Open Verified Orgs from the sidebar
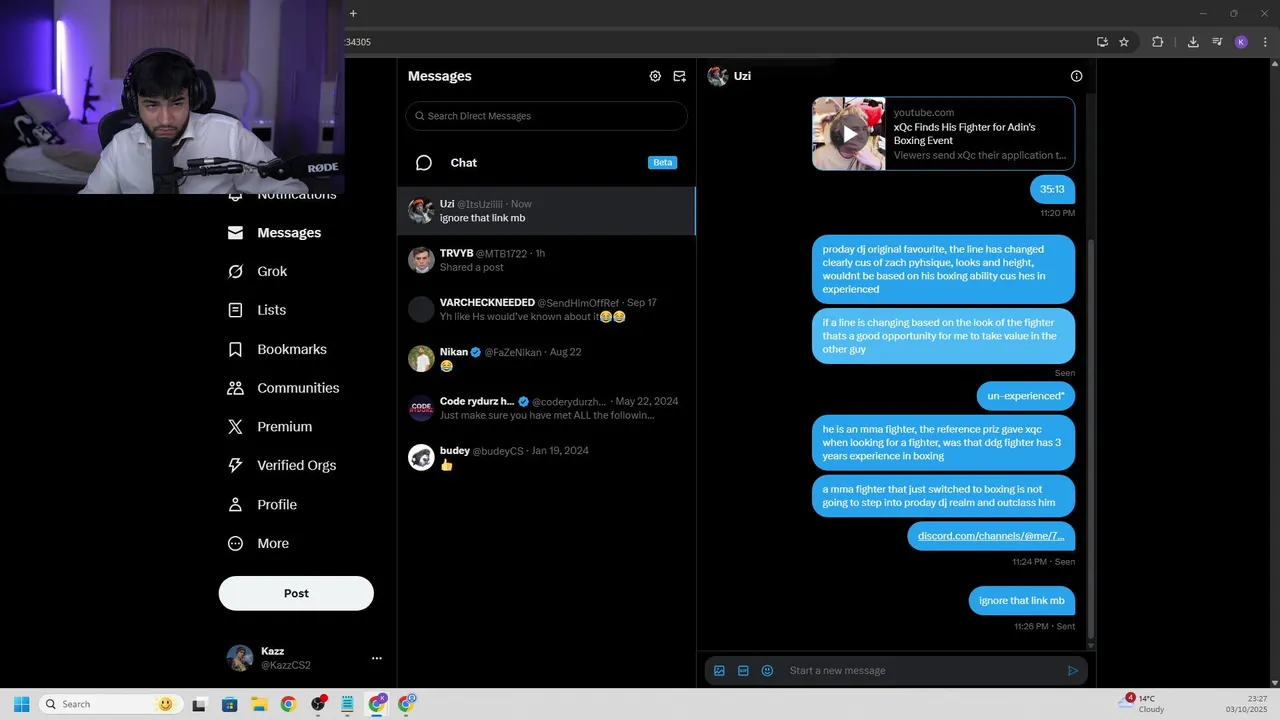The width and height of the screenshot is (1280, 720). pyautogui.click(x=282, y=465)
